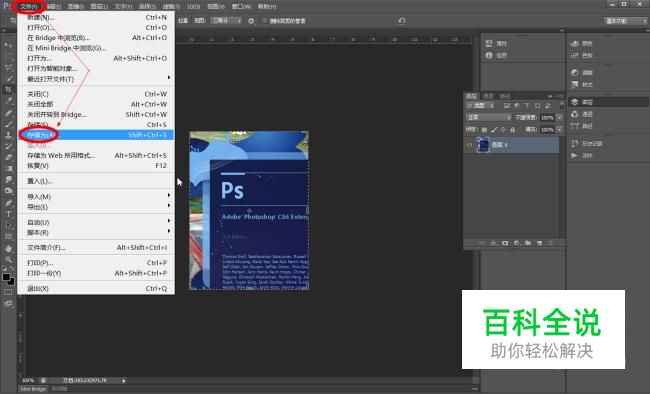Image resolution: width=650 pixels, height=394 pixels.
Task: Click background color swatch
Action: pos(11,282)
